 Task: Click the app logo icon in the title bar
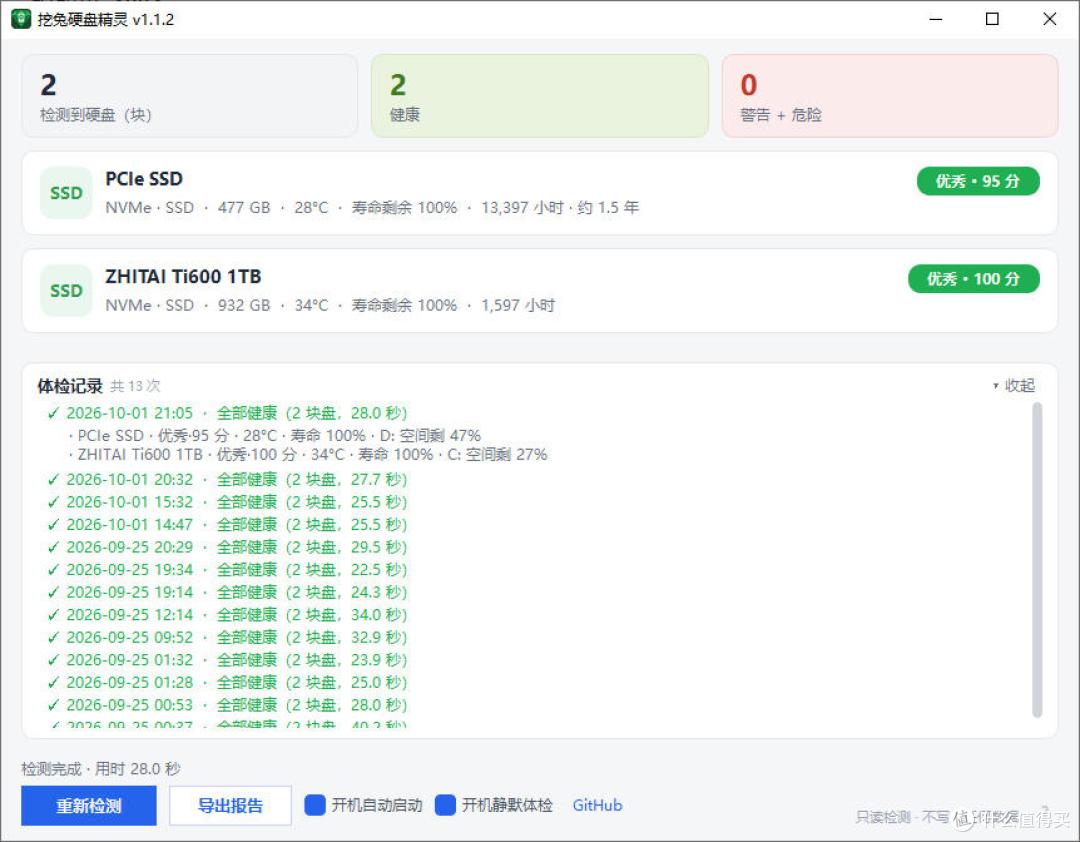21,19
